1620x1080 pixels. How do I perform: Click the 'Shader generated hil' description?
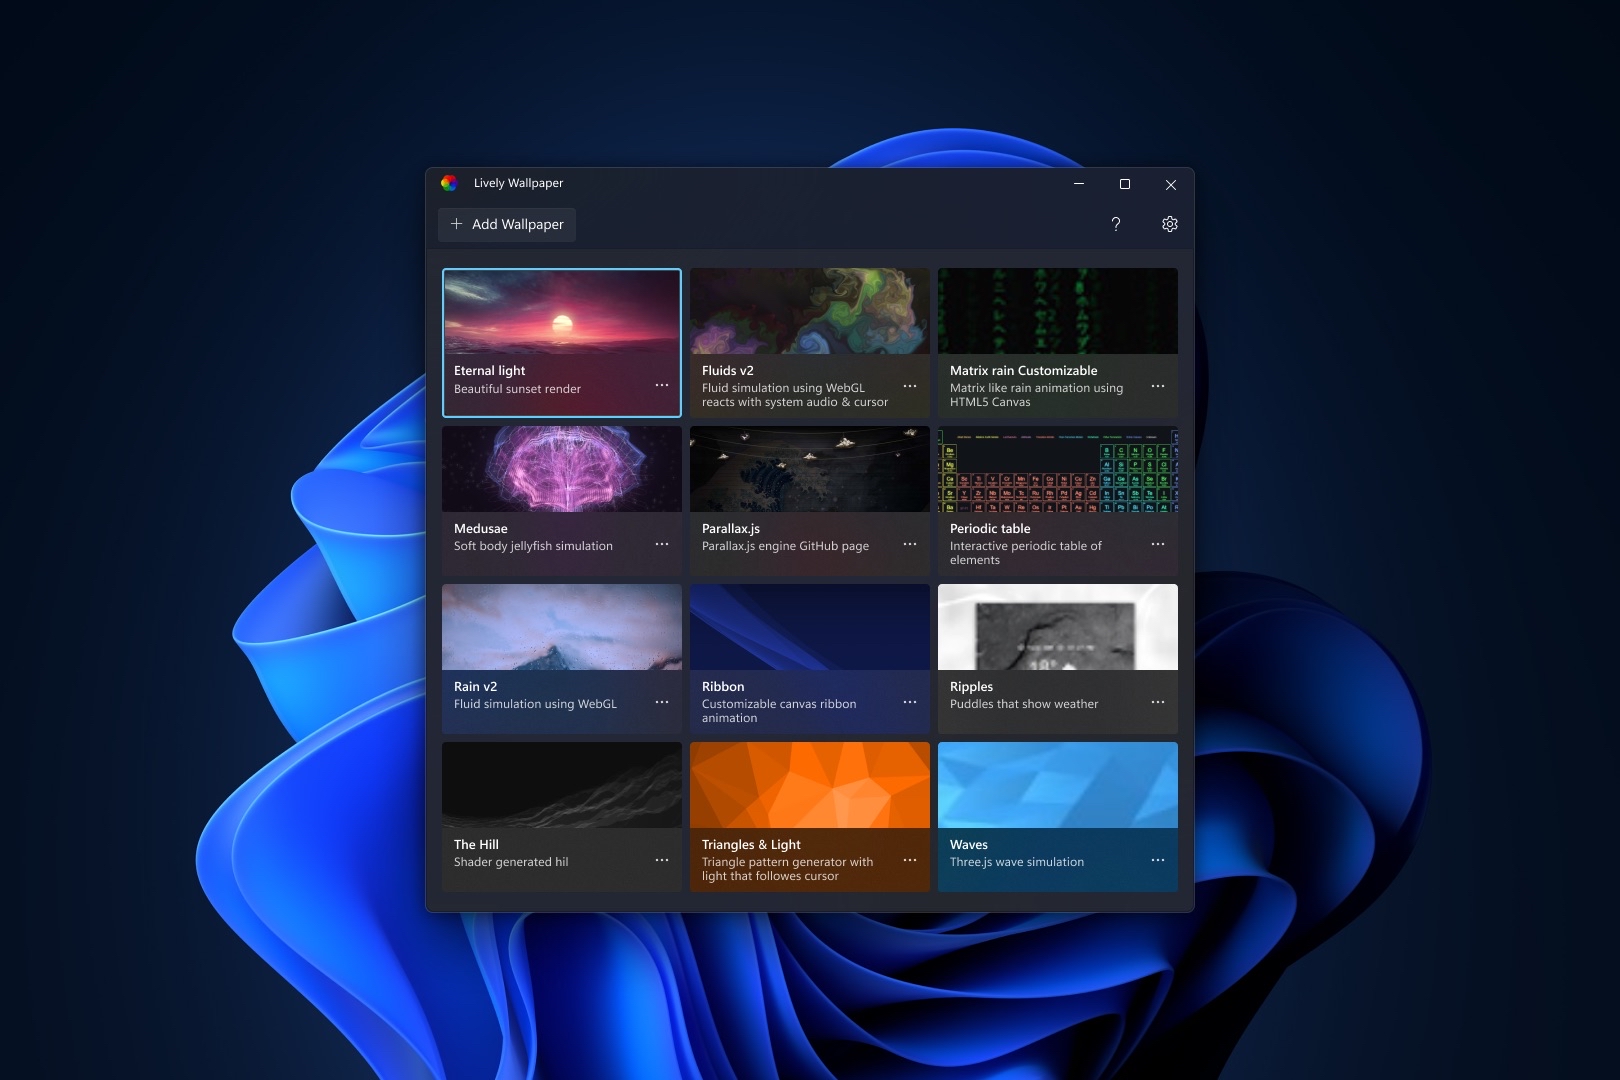pyautogui.click(x=511, y=862)
